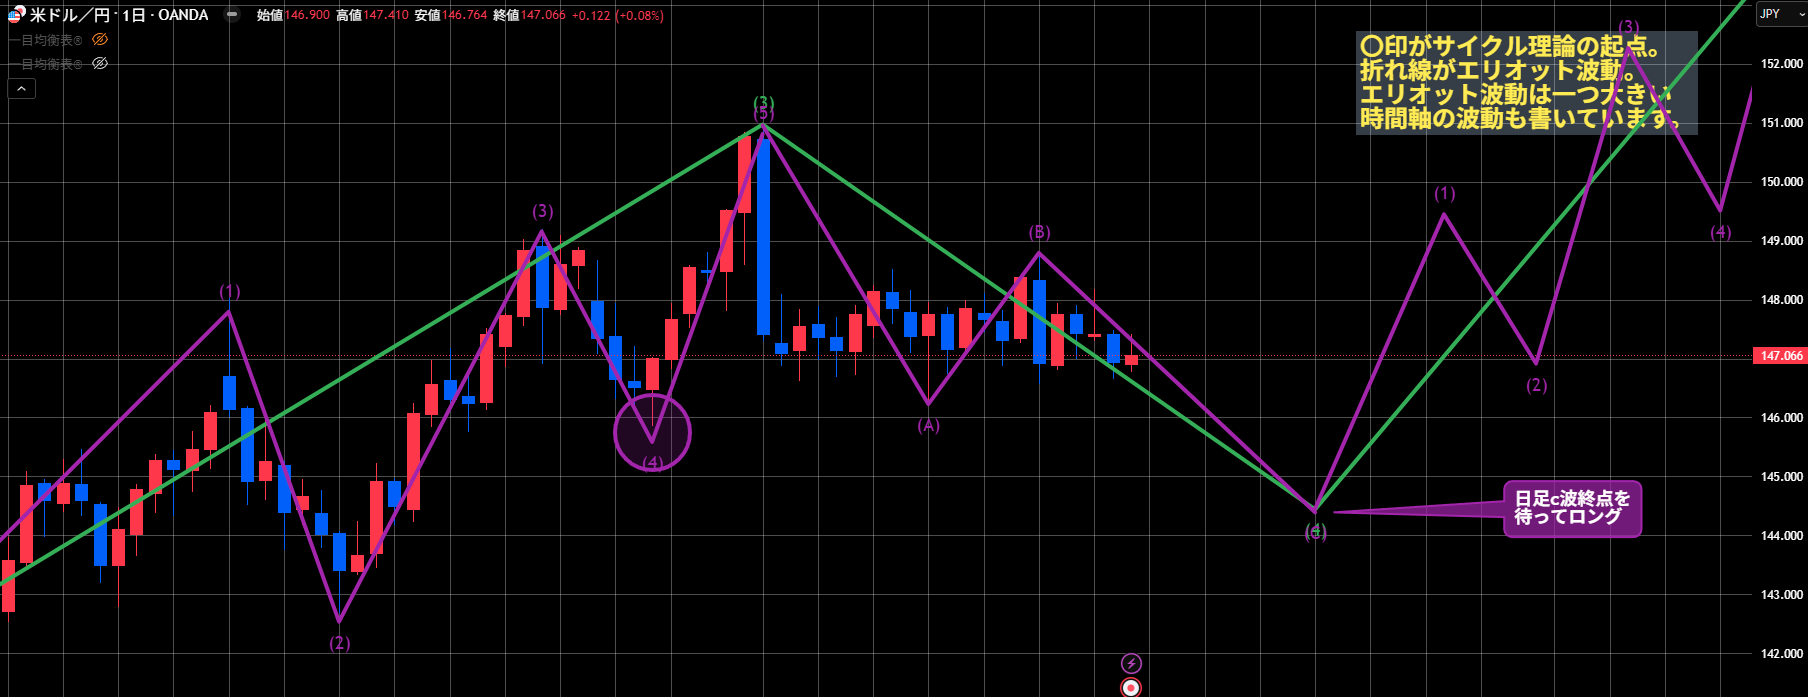Open the JPY currency dropdown
The image size is (1808, 697).
1781,14
